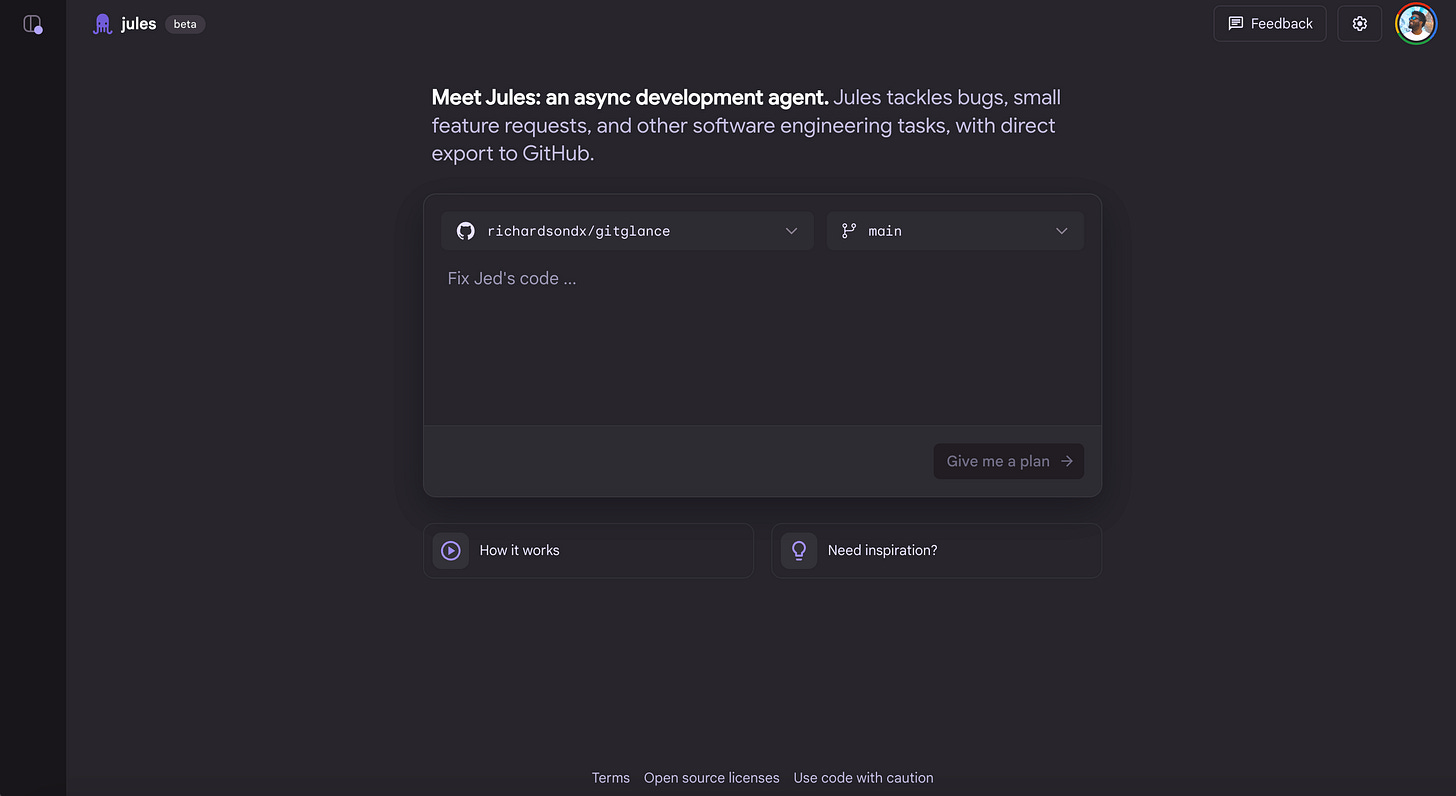Open the Open source licenses link
The image size is (1456, 796).
(x=712, y=778)
